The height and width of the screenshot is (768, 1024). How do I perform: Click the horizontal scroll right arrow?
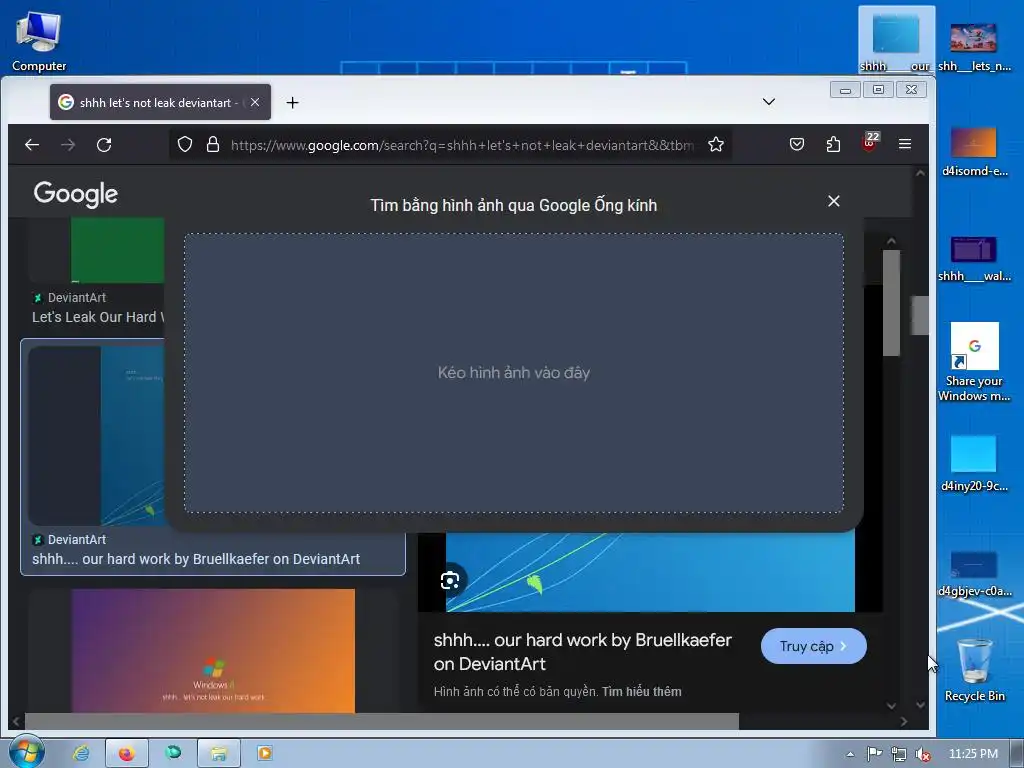(904, 722)
